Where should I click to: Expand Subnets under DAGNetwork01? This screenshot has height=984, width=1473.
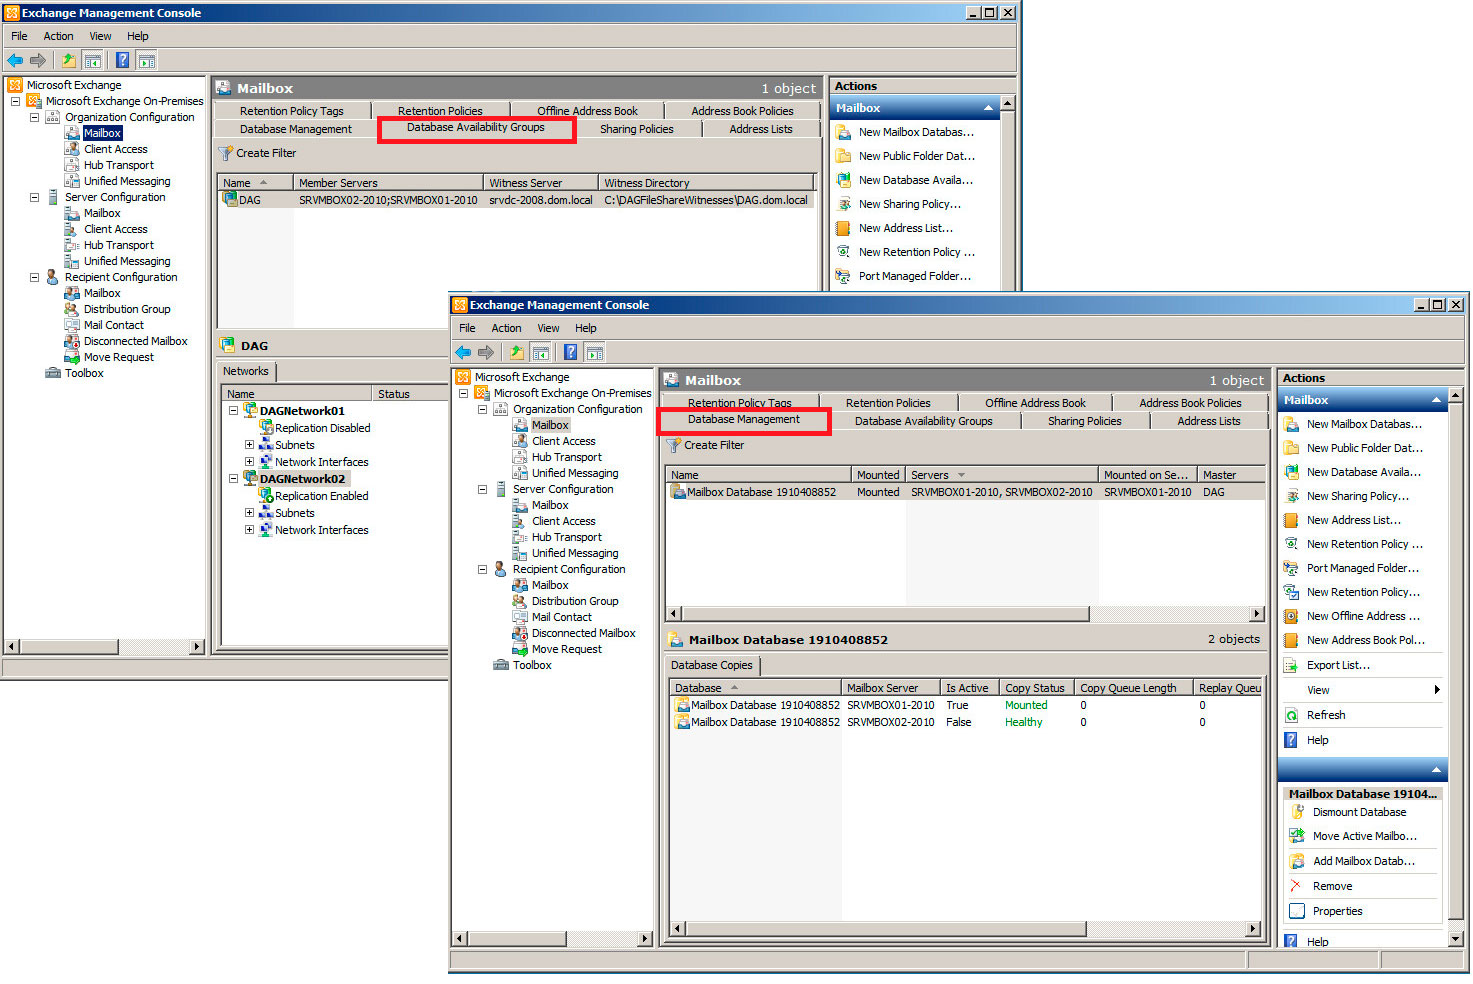[x=249, y=444]
